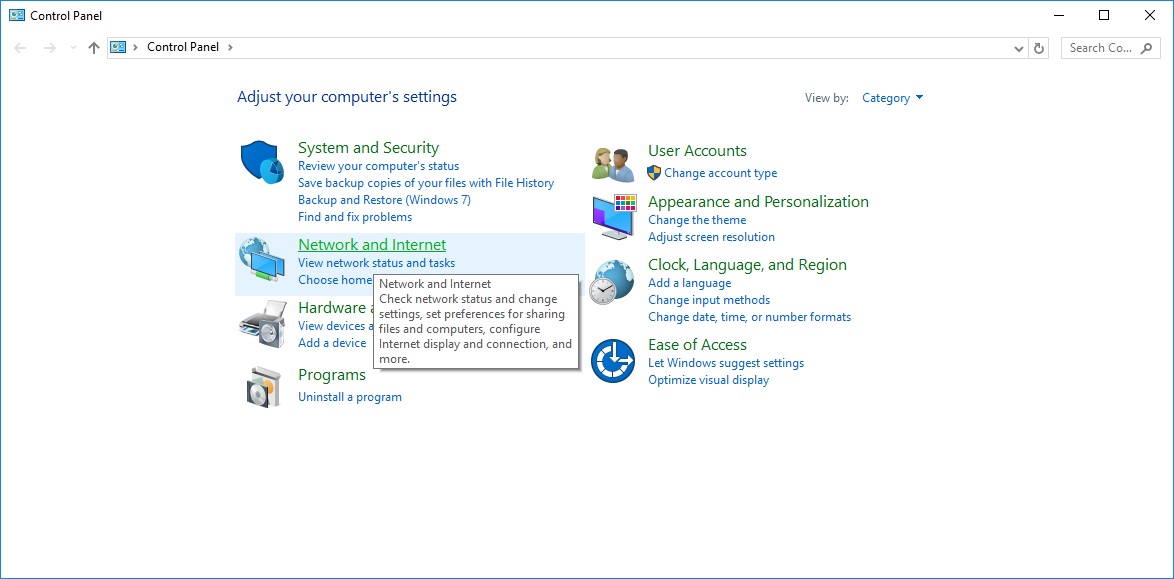Open Find and fix problems
This screenshot has height=579, width=1174.
(x=355, y=217)
